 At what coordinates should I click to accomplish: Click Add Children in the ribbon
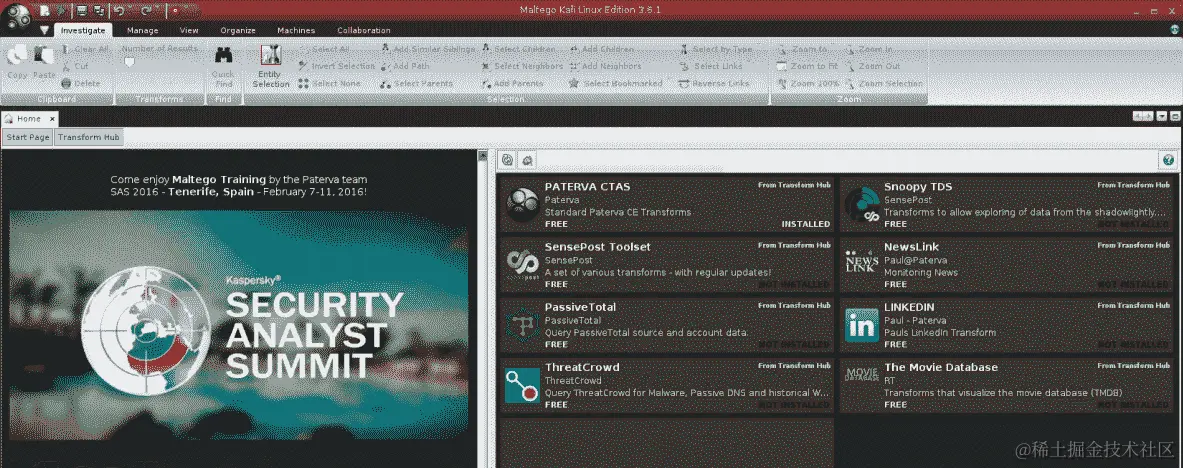tap(601, 49)
